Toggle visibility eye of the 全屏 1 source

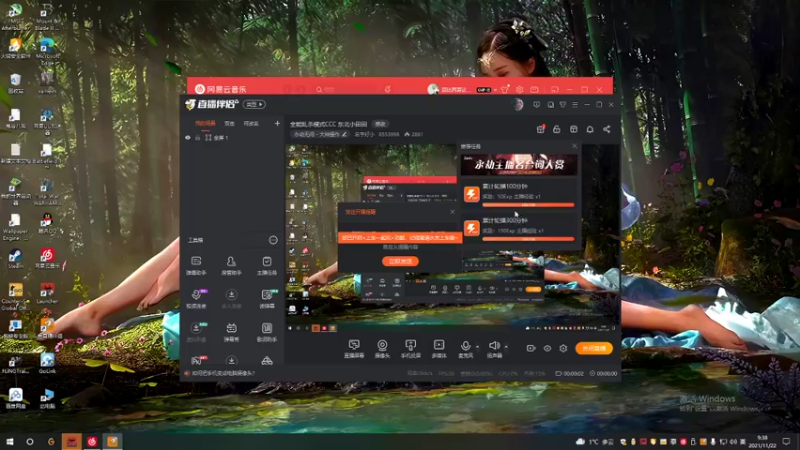(x=188, y=138)
